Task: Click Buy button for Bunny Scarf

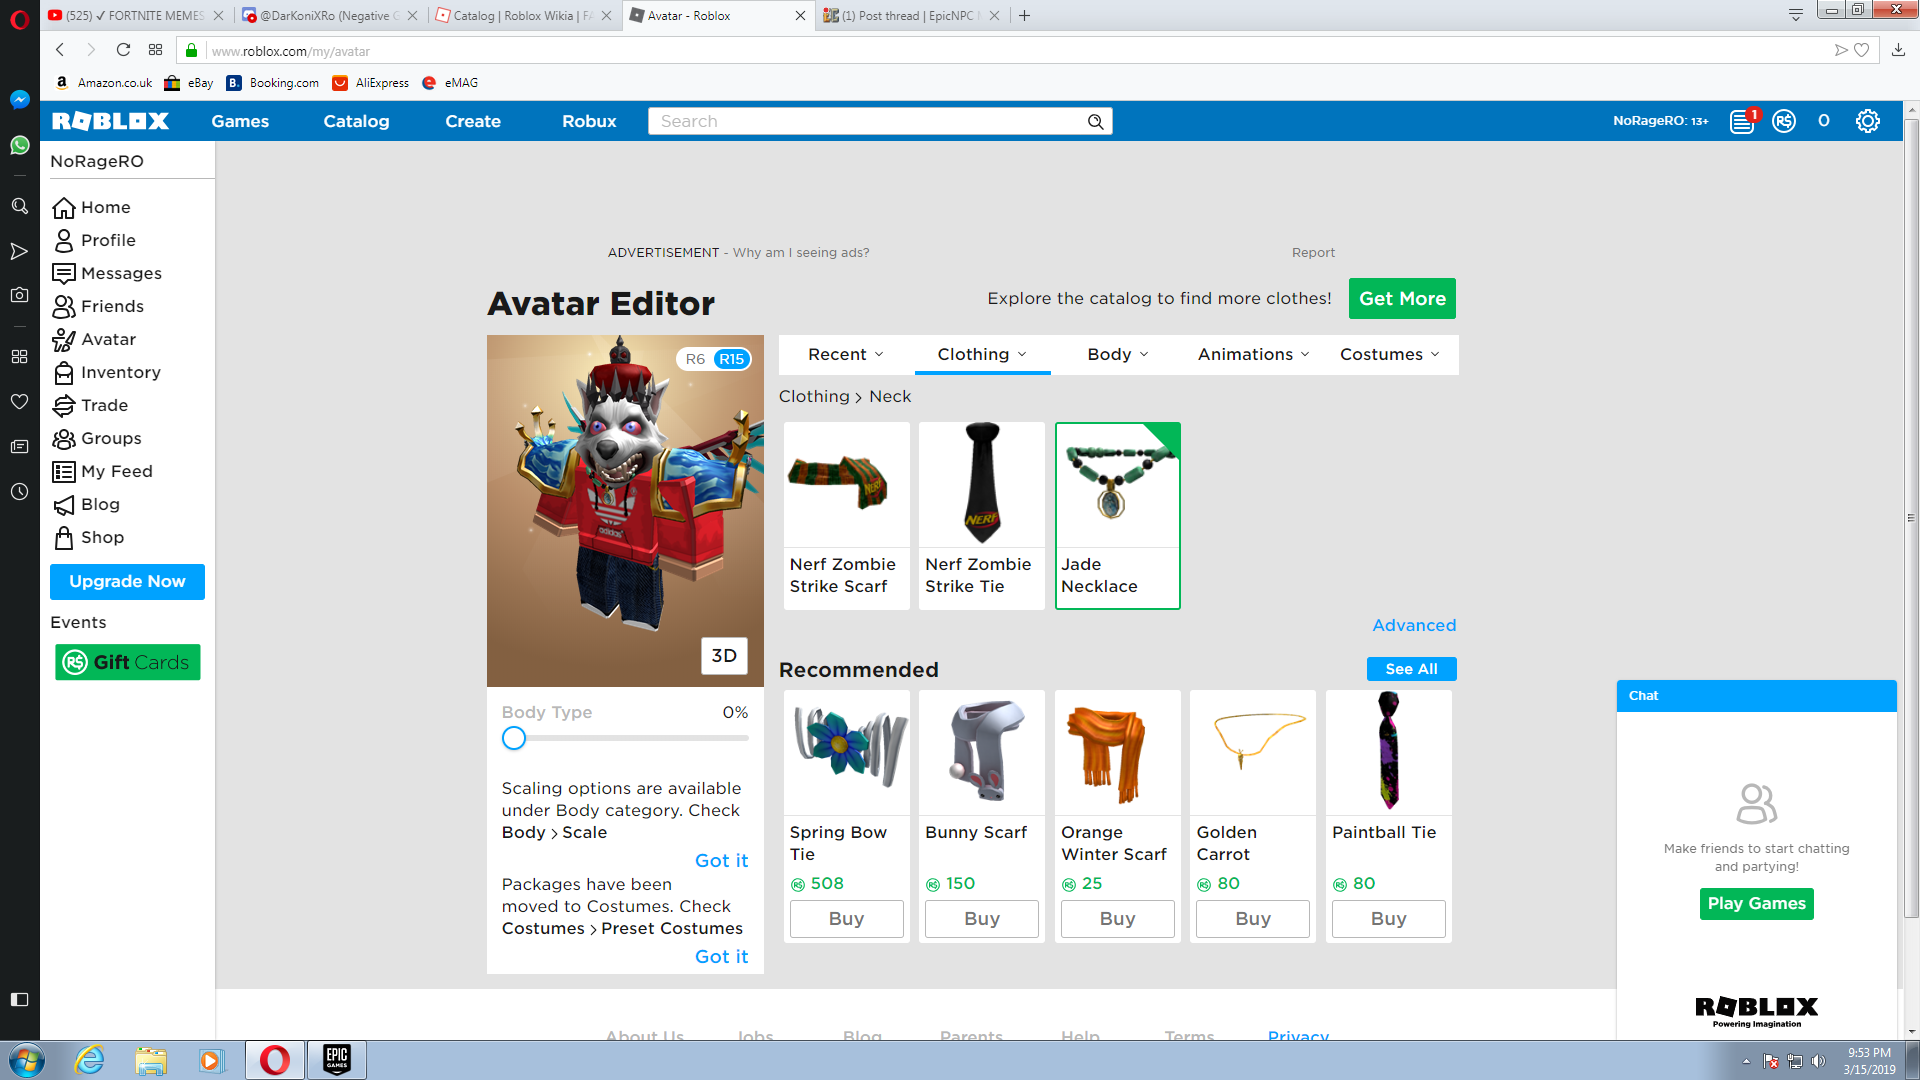Action: point(982,918)
